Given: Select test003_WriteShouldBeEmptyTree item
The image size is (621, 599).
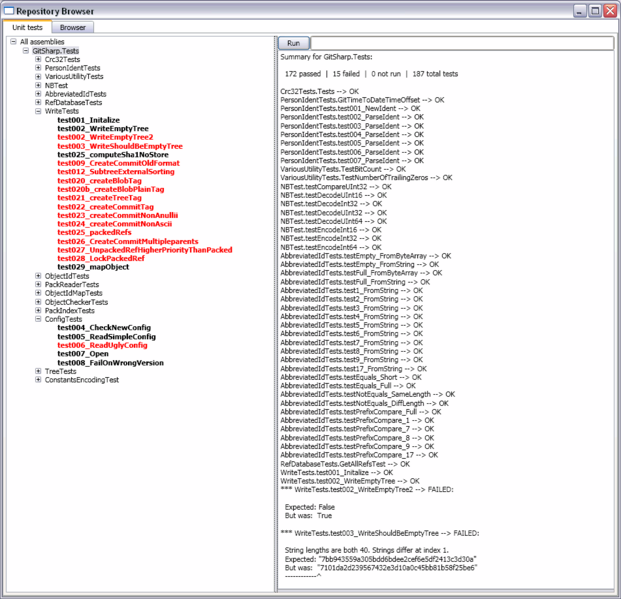Looking at the screenshot, I should 120,146.
